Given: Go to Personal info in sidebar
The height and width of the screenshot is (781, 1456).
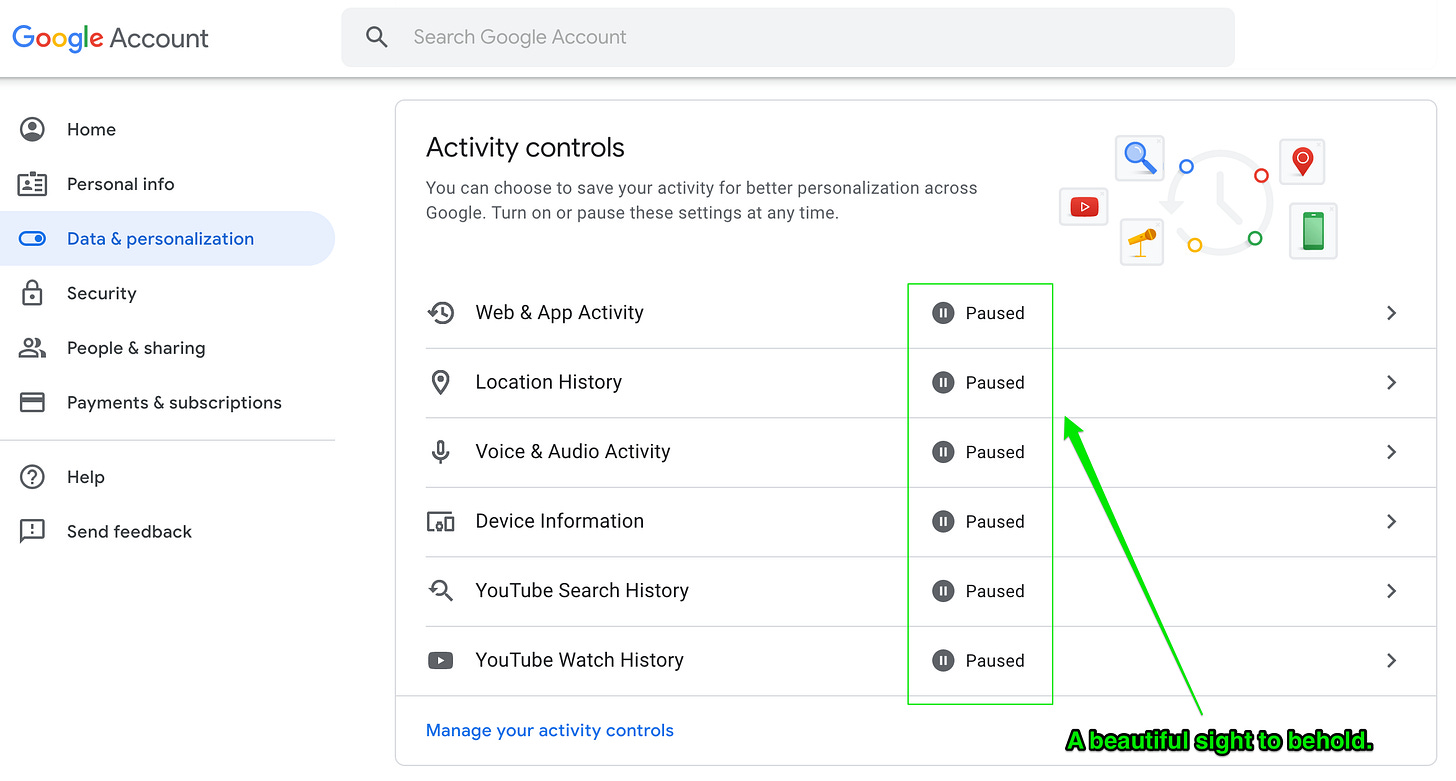Looking at the screenshot, I should [x=120, y=184].
